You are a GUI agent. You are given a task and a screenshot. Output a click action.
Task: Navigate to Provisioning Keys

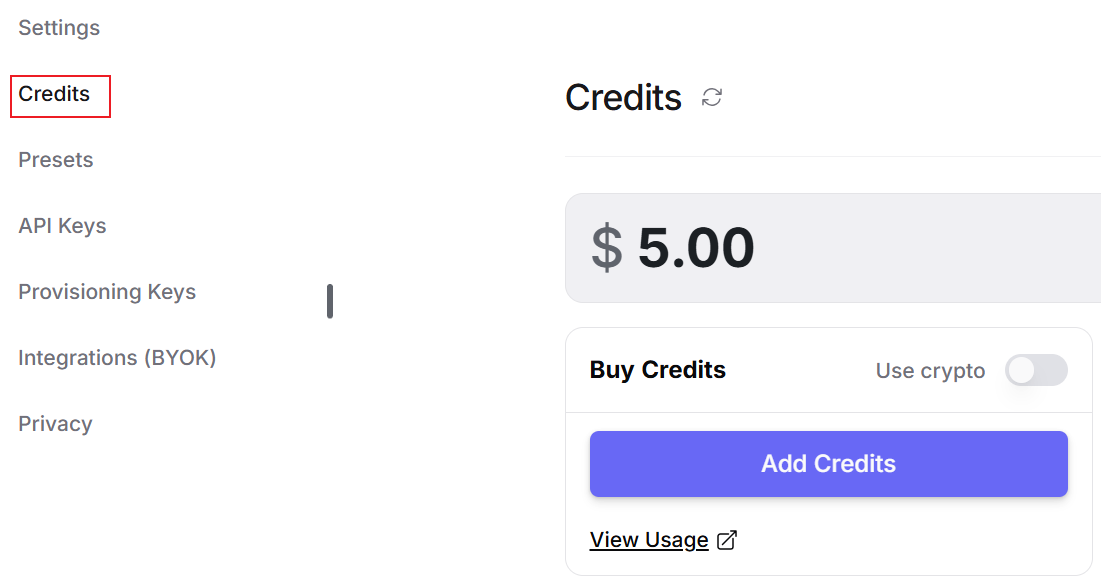point(107,292)
